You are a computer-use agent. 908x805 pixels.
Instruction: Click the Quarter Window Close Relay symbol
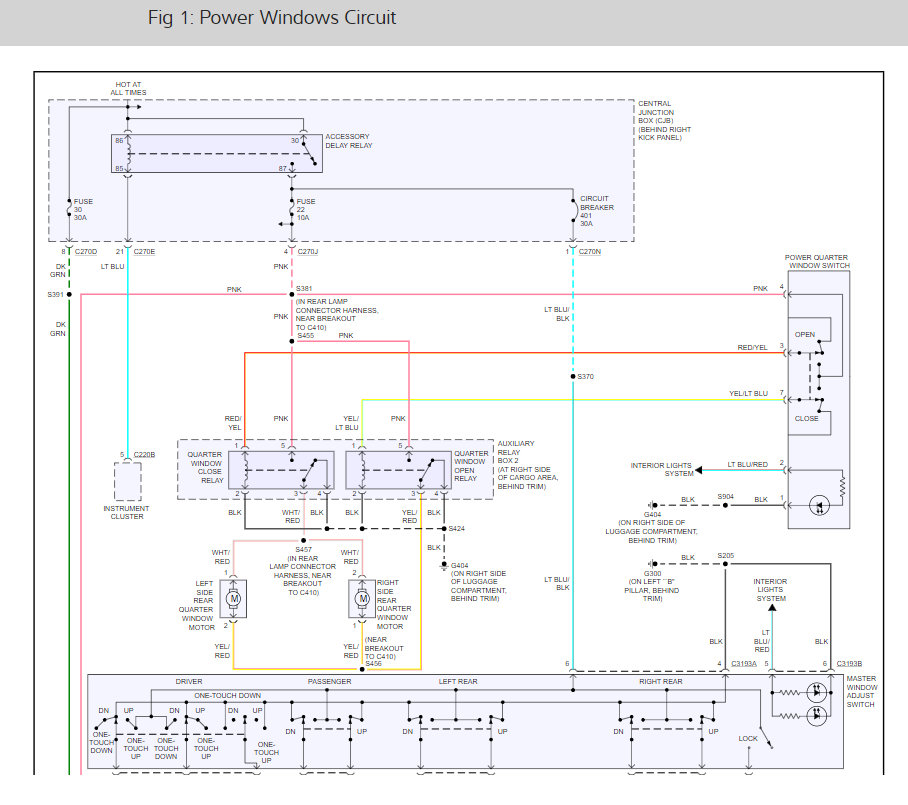click(x=281, y=470)
